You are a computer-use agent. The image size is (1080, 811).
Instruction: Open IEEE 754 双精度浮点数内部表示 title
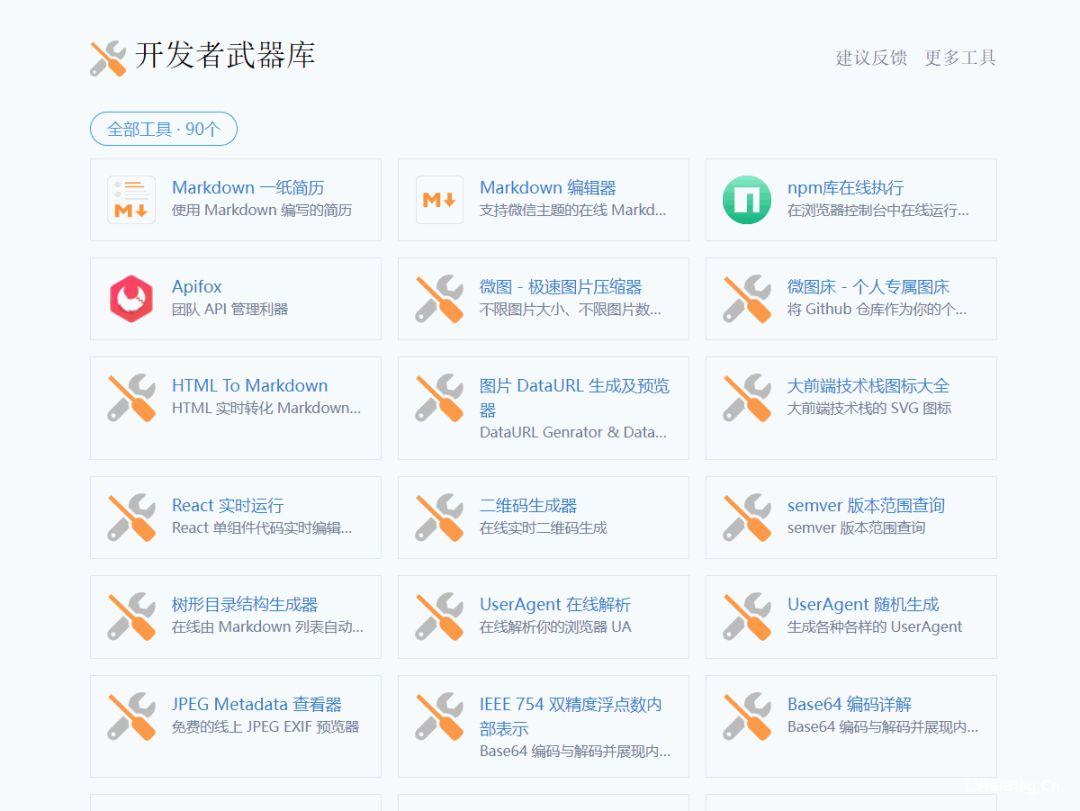tap(571, 717)
